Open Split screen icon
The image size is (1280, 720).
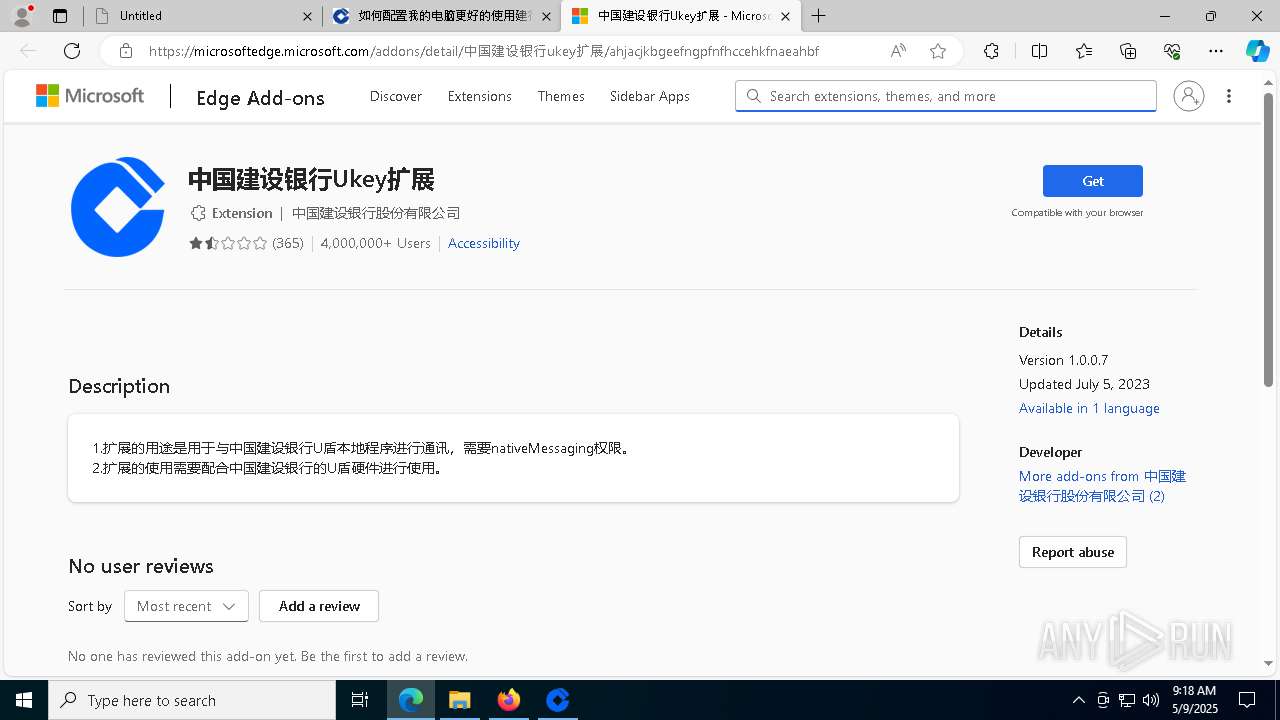pyautogui.click(x=1039, y=51)
